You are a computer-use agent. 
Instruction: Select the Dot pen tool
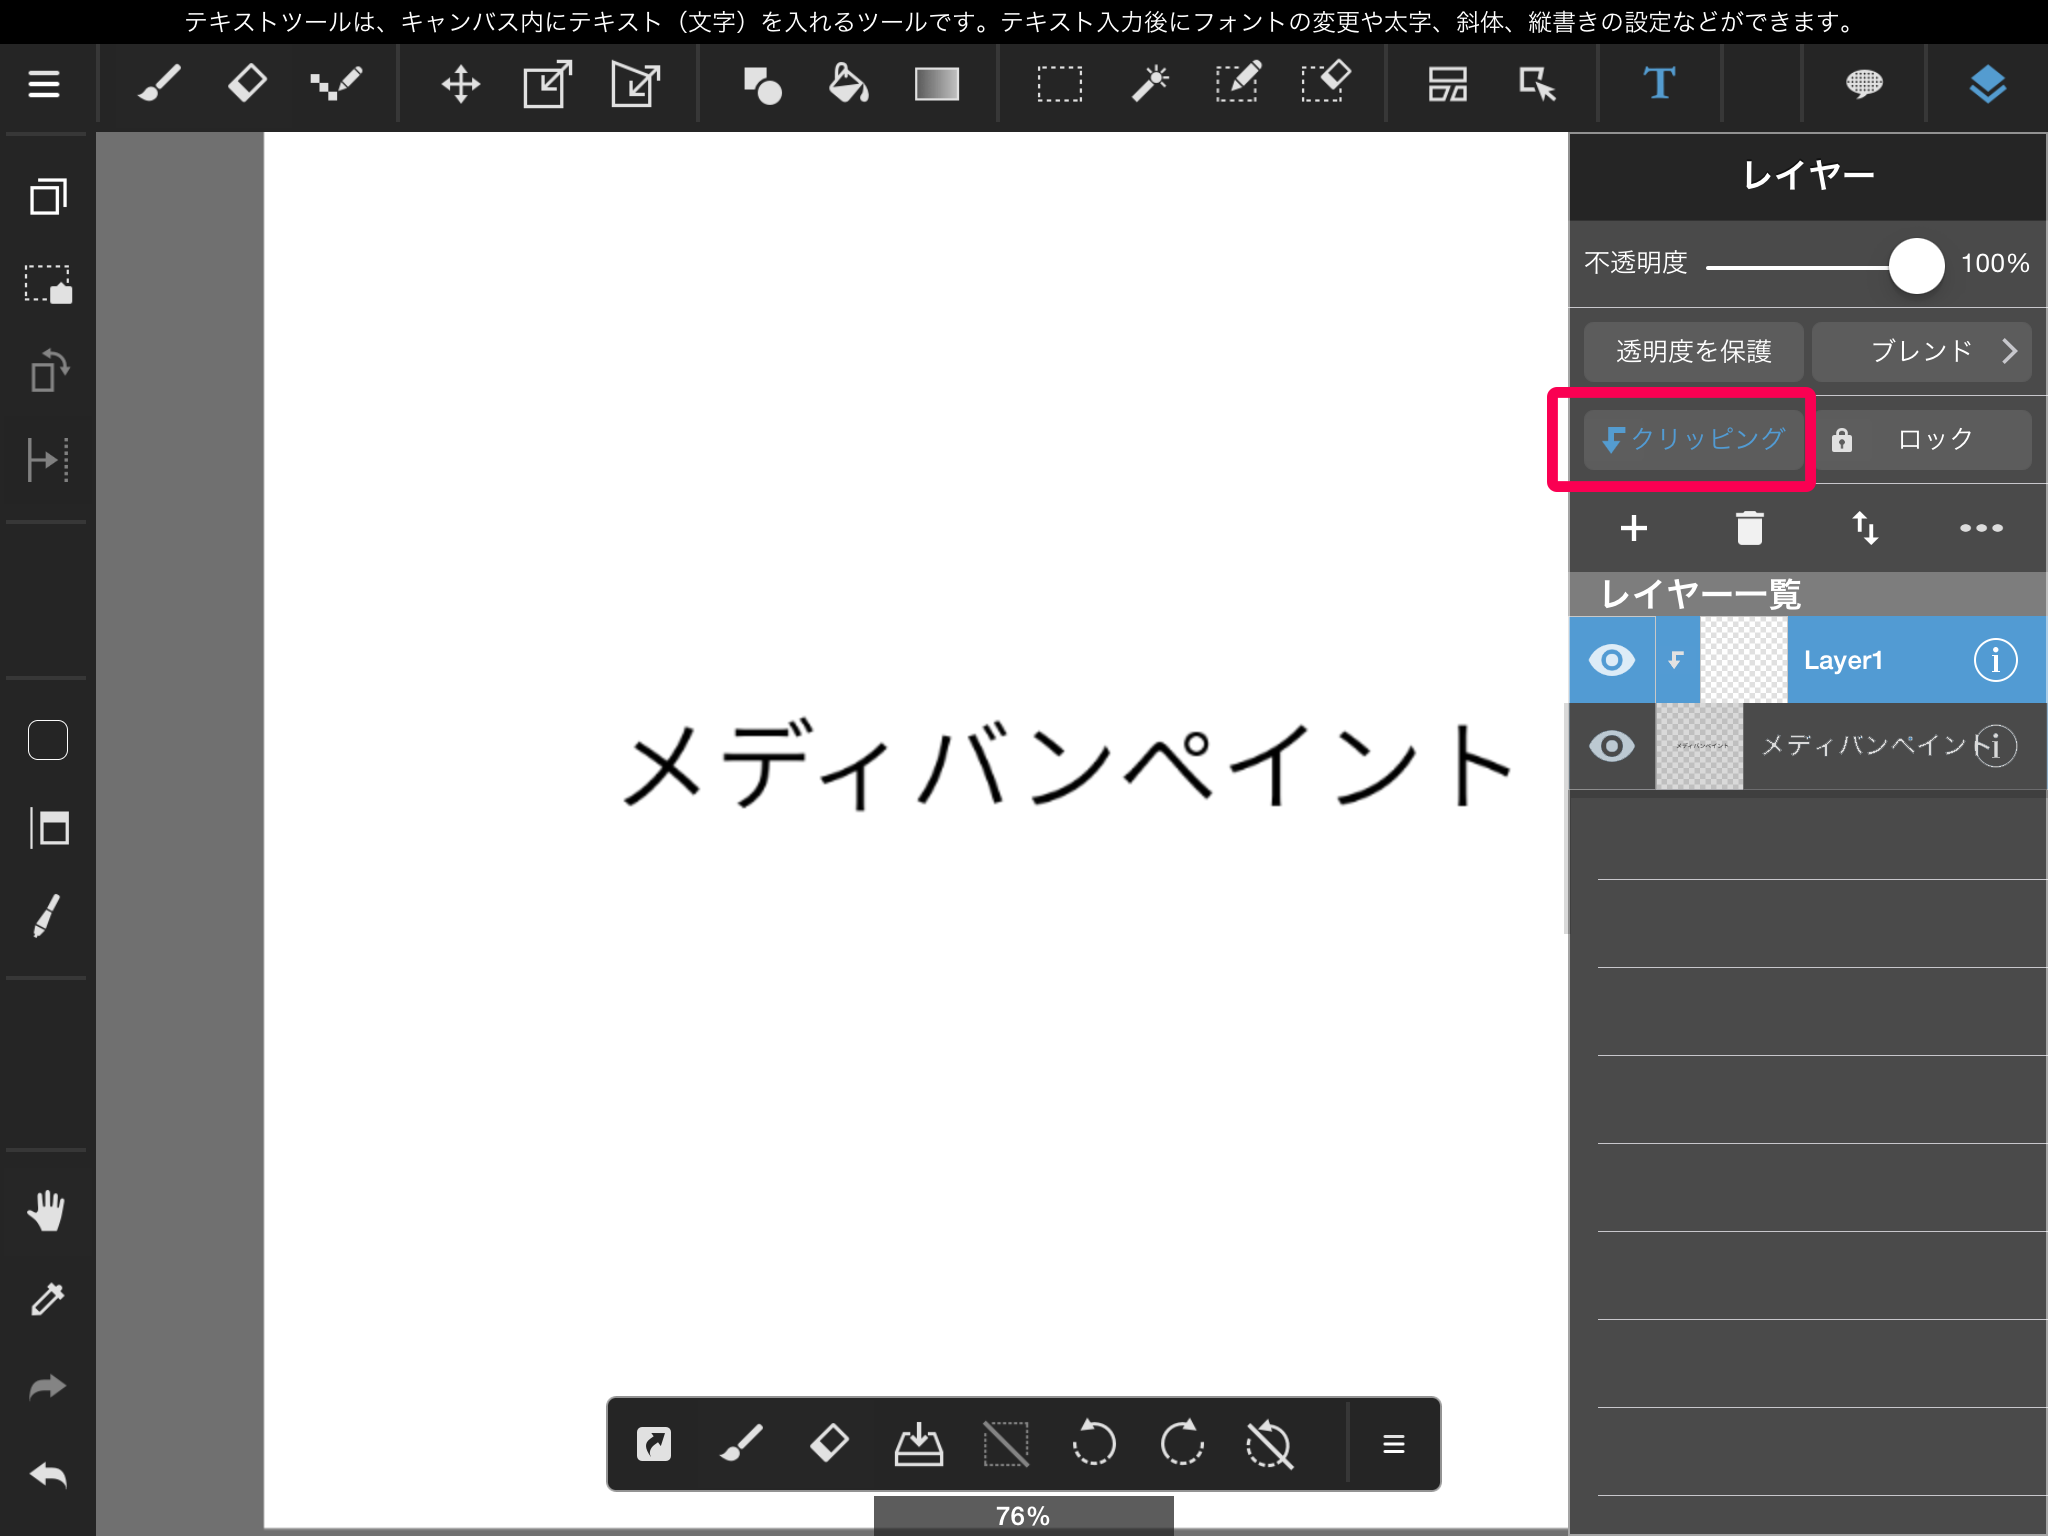coord(336,85)
